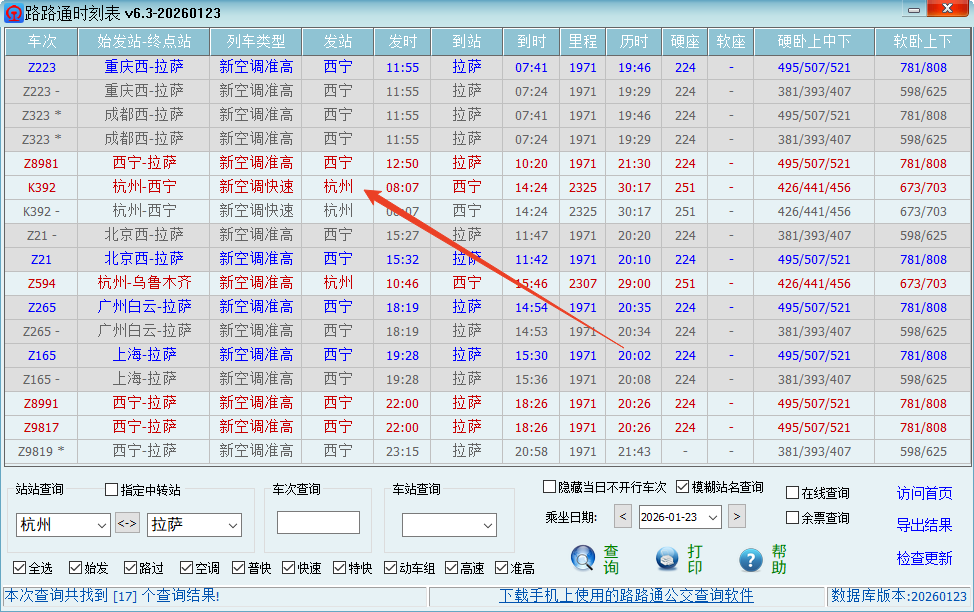Click the <-> station swap icon

[x=129, y=523]
